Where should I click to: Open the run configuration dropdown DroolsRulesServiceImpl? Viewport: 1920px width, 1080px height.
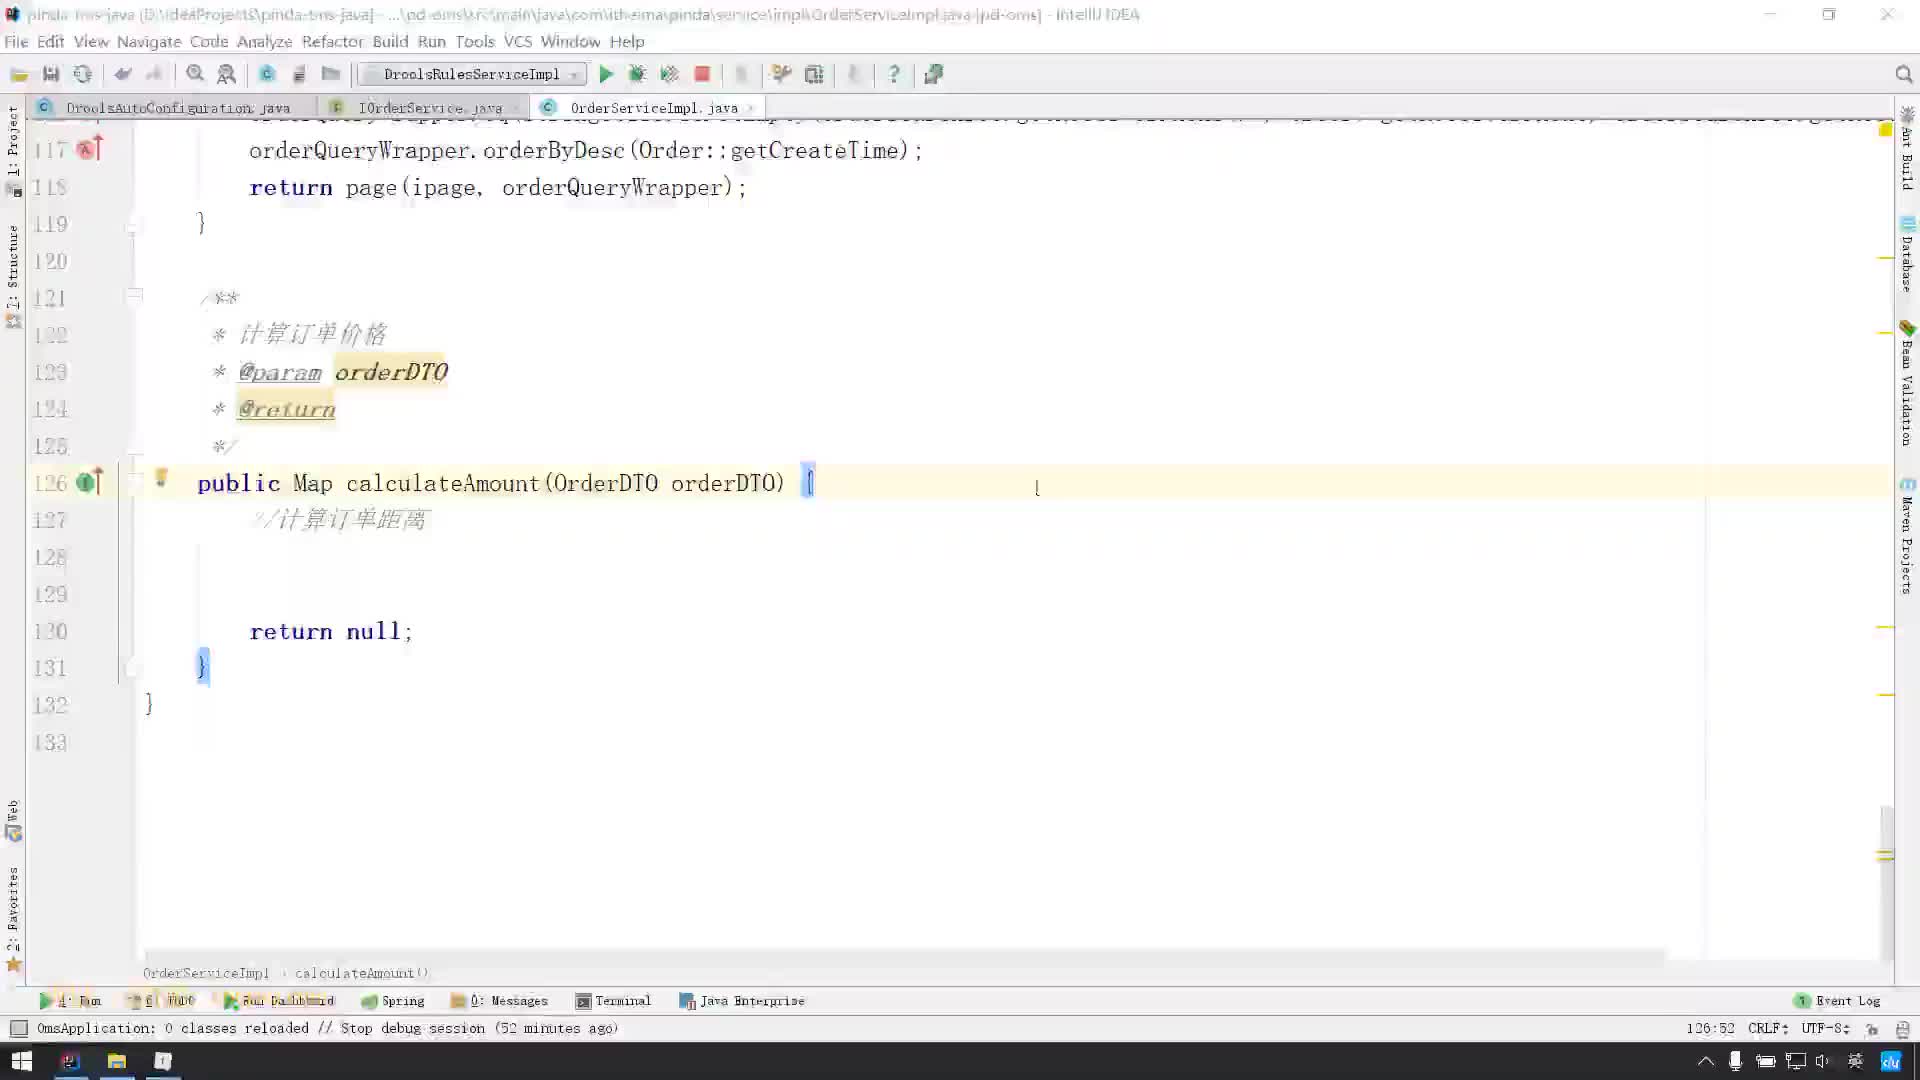473,74
